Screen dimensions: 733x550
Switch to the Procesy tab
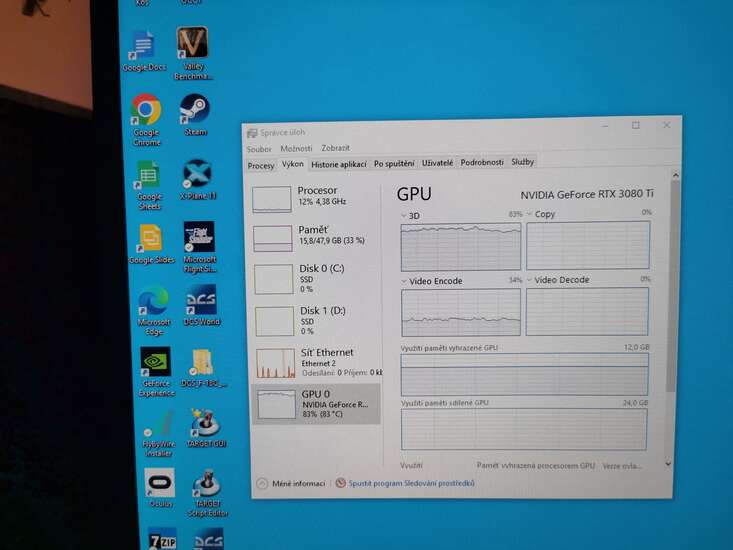point(261,165)
